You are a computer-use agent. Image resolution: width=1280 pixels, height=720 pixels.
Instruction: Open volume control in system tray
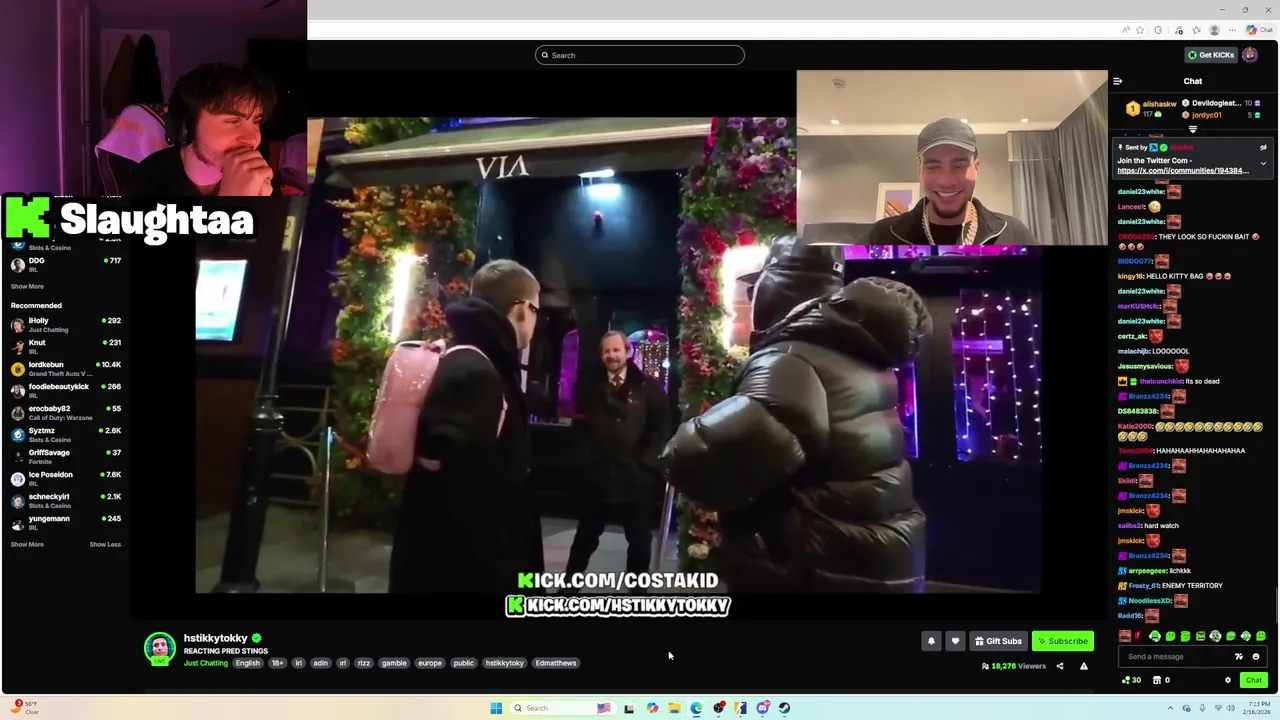tap(1231, 708)
